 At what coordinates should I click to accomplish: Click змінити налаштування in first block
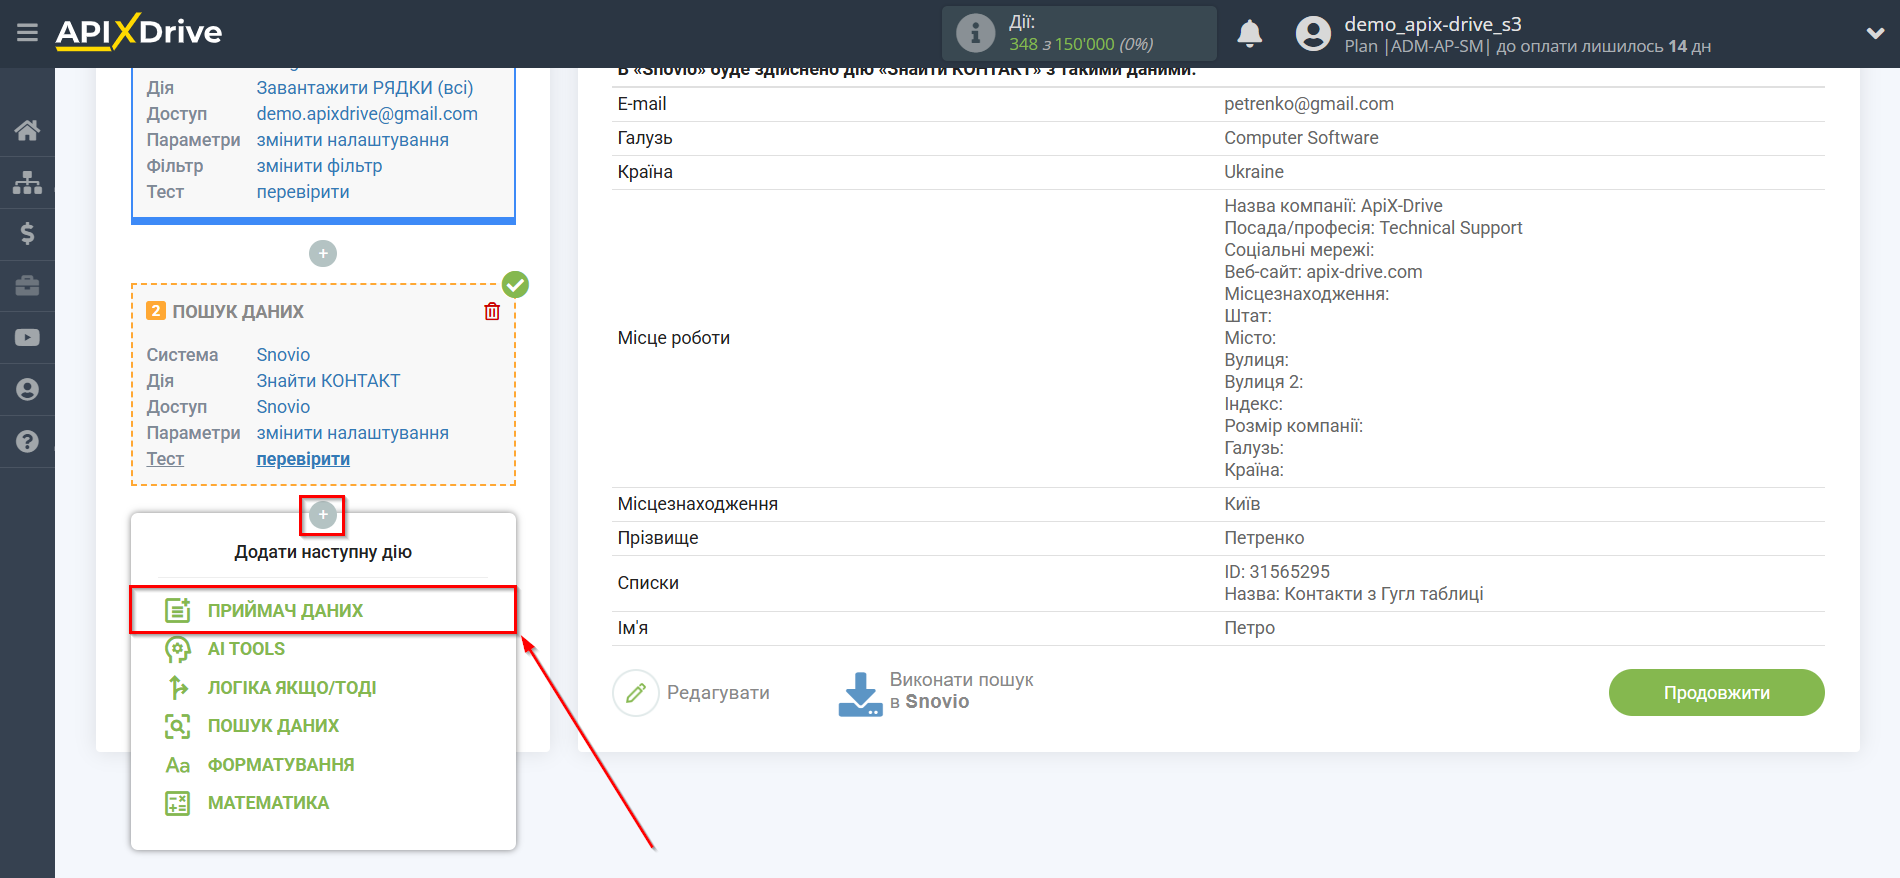click(x=352, y=140)
